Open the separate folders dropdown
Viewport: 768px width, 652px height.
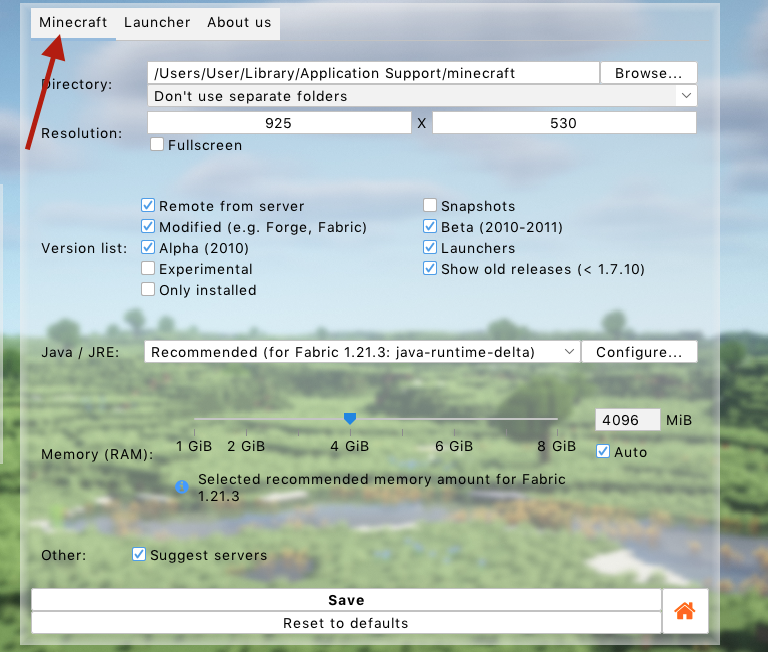[422, 96]
